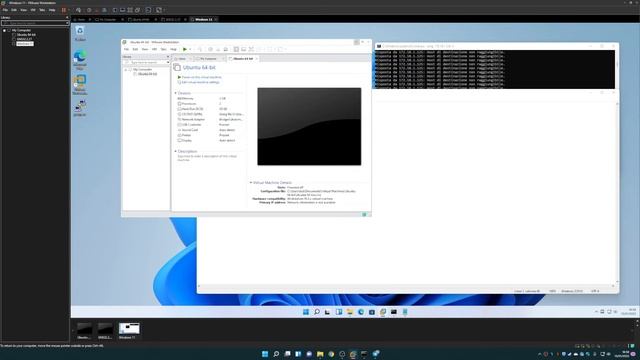Open the Recycle Bin on the guest desktop

pos(80,33)
